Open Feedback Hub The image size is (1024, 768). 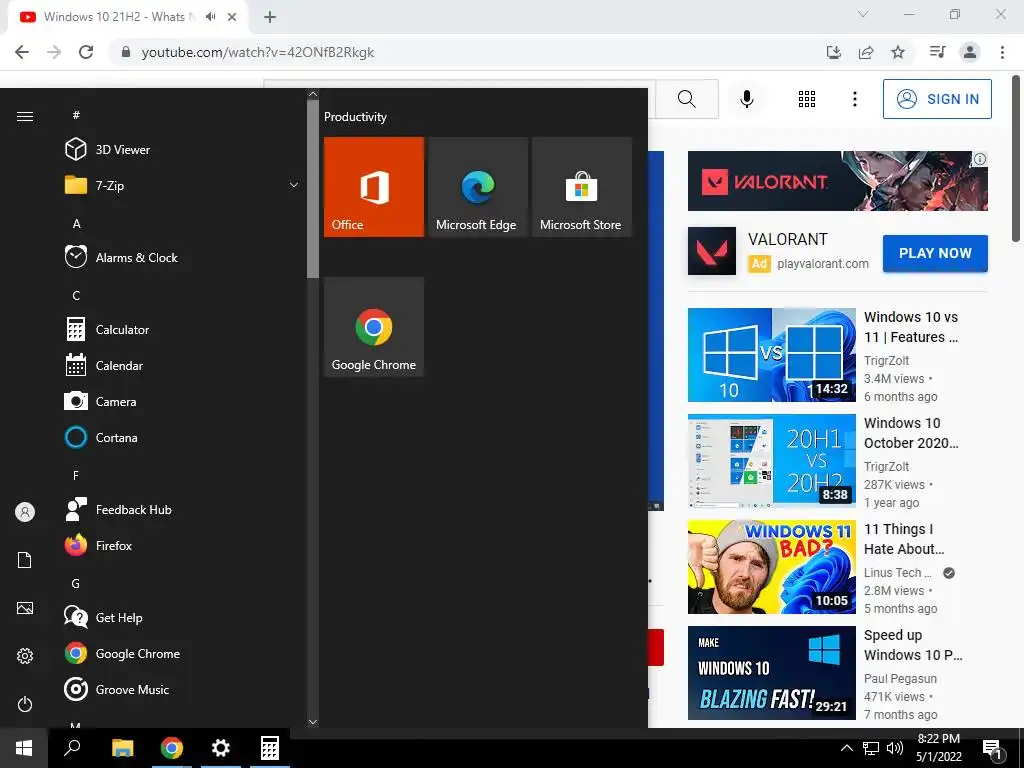click(x=182, y=509)
